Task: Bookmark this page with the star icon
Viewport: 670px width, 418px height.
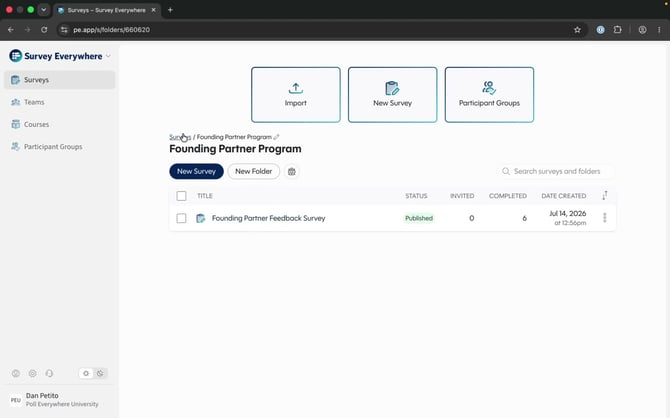Action: (577, 29)
